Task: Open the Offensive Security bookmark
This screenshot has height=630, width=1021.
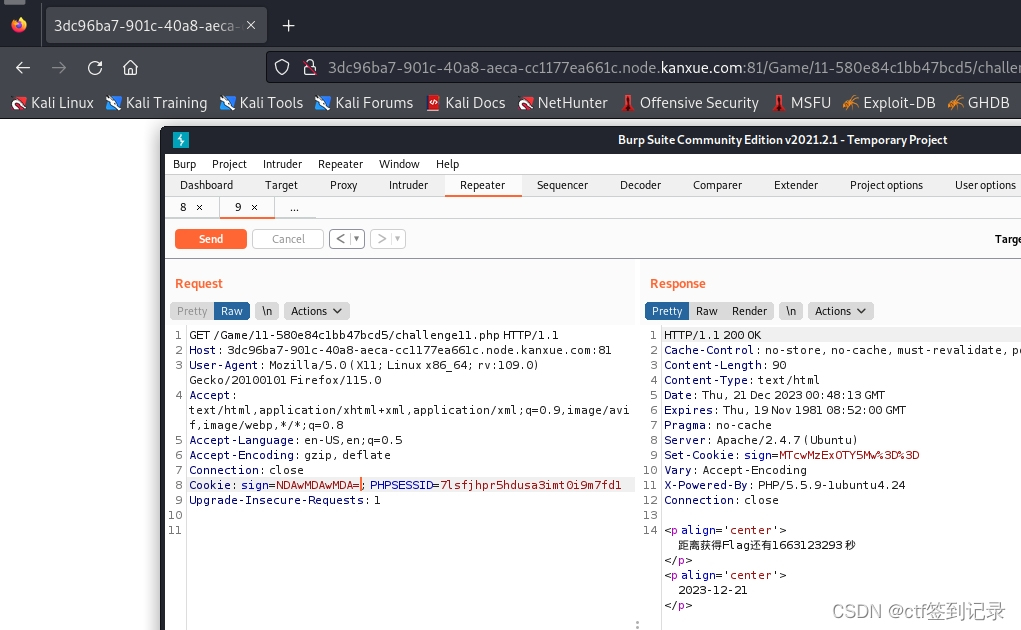Action: (690, 103)
